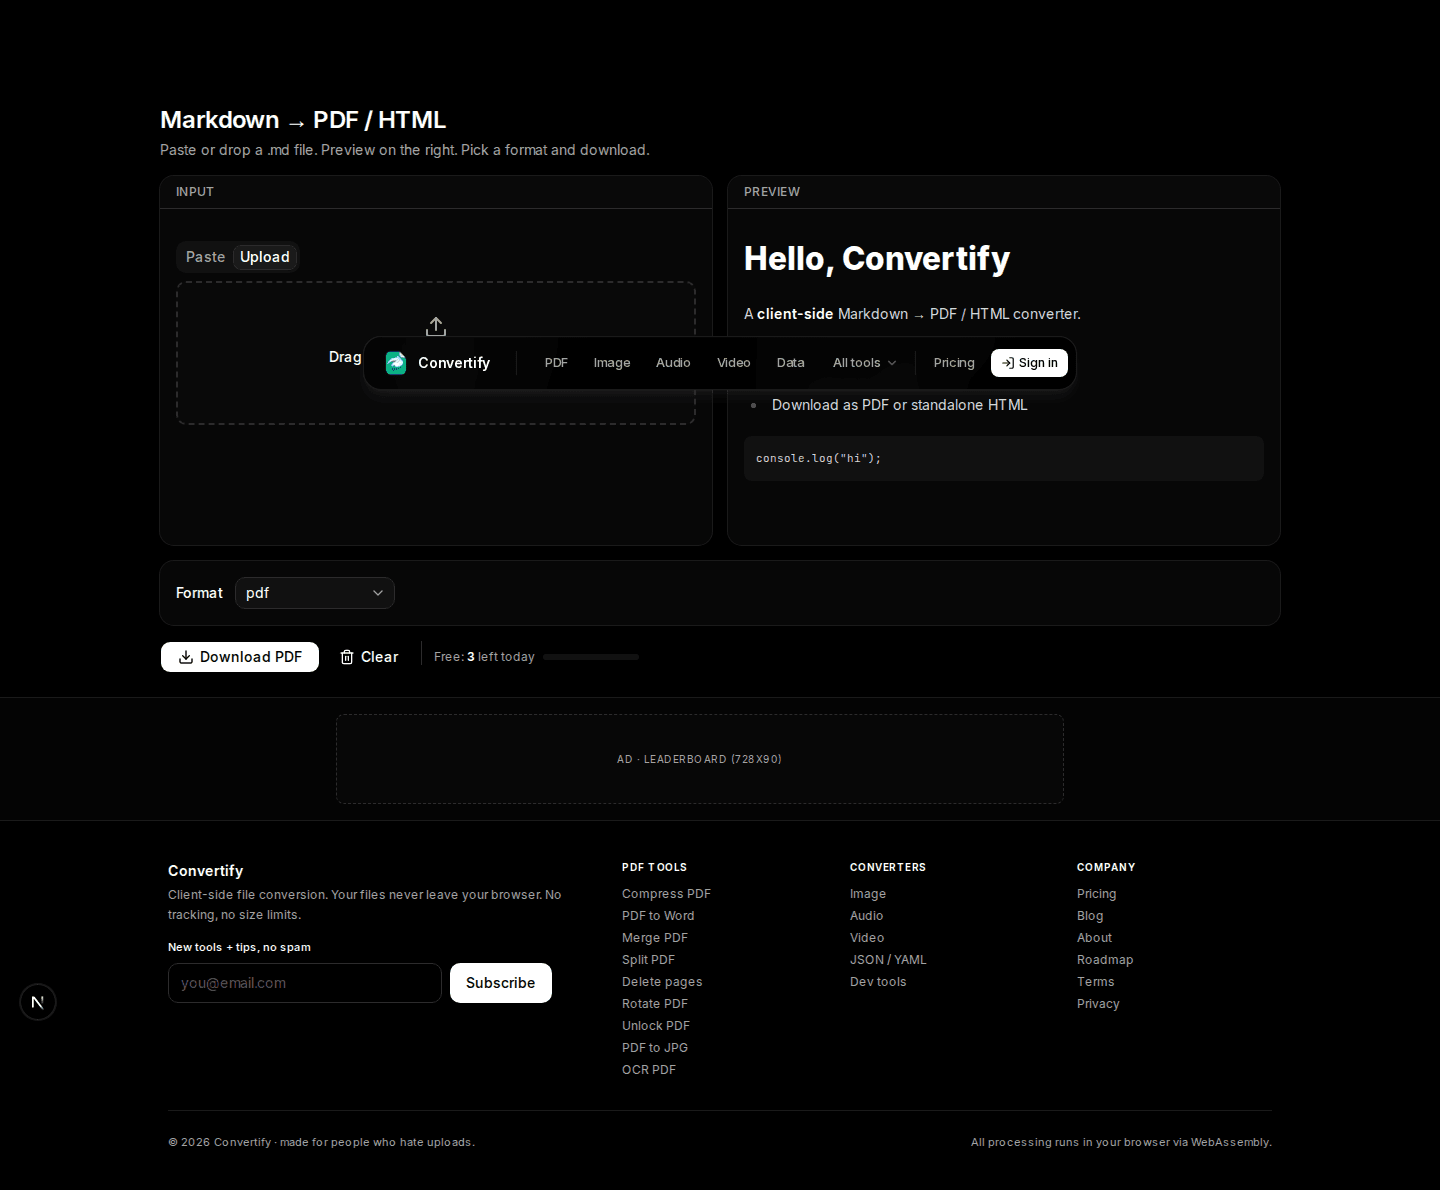Open the Pricing link in navbar
Viewport: 1440px width, 1190px height.
point(954,363)
